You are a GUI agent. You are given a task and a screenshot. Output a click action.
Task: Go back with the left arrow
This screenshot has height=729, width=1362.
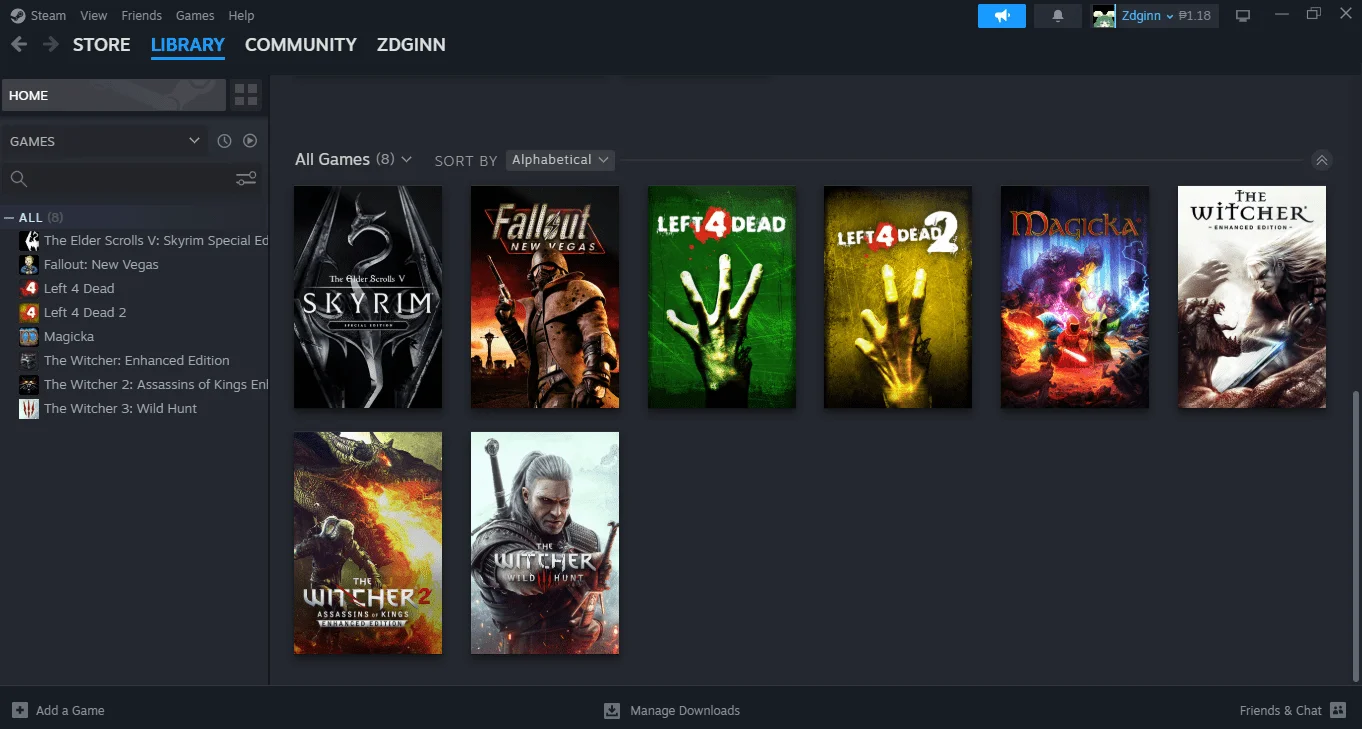[x=18, y=45]
